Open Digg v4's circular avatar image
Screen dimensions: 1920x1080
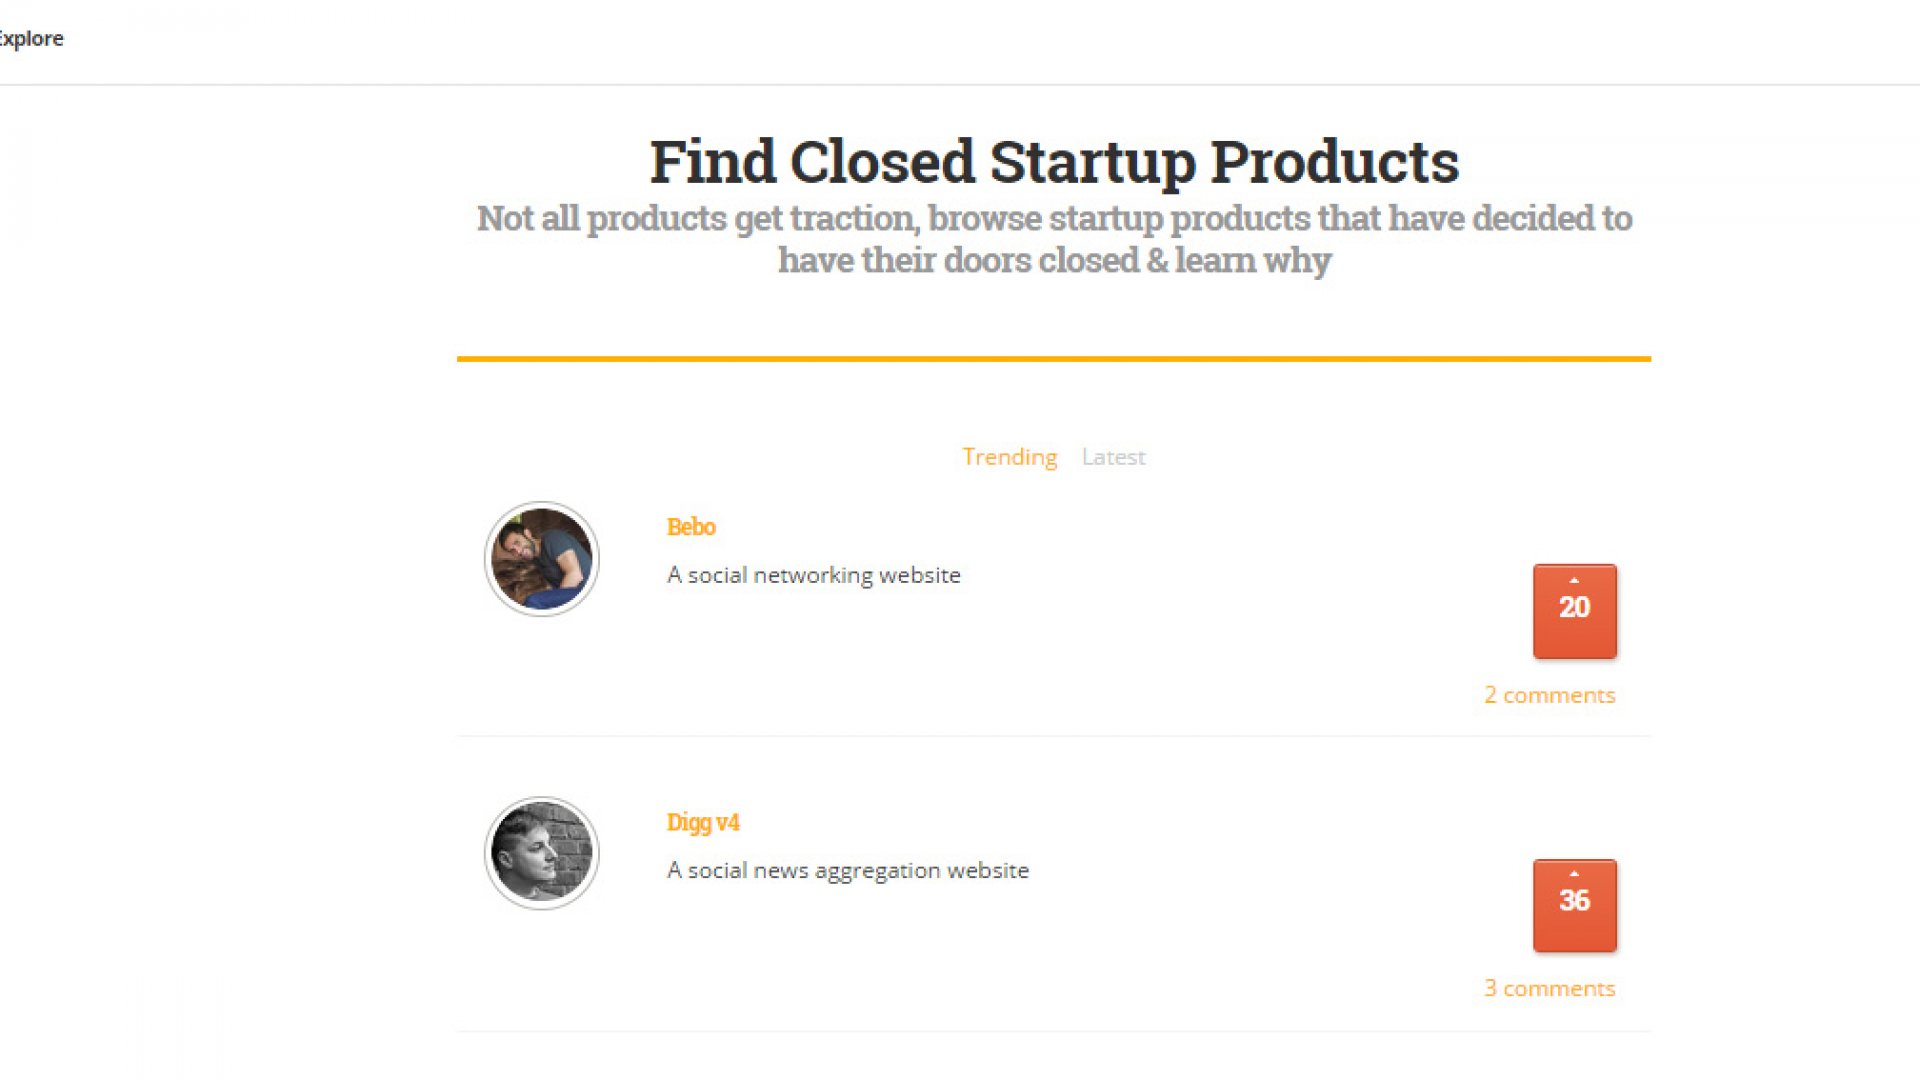(x=541, y=852)
